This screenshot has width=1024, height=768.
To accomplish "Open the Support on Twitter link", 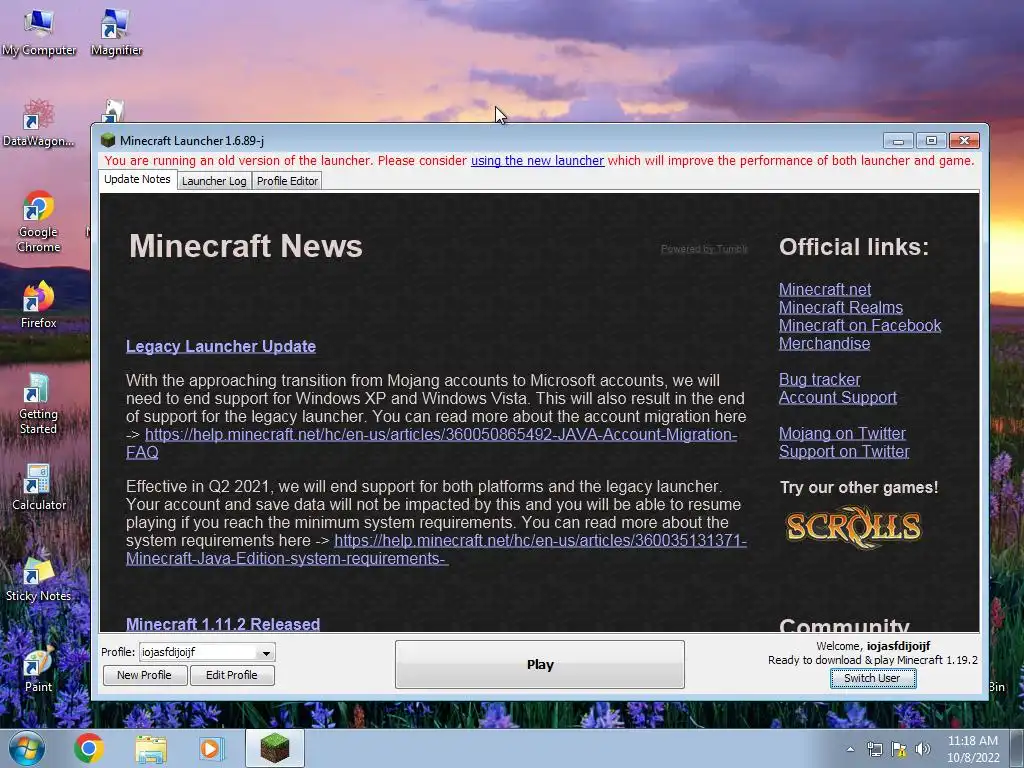I will 844,451.
